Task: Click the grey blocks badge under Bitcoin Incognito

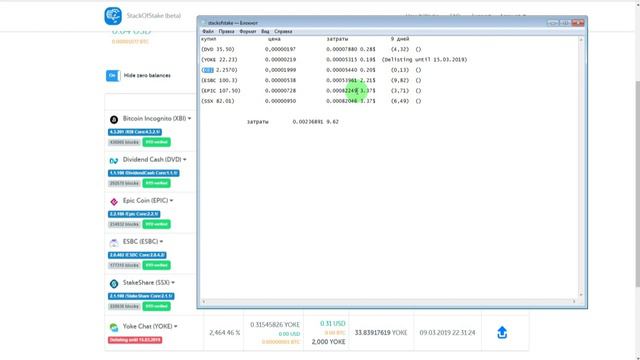Action: [124, 142]
